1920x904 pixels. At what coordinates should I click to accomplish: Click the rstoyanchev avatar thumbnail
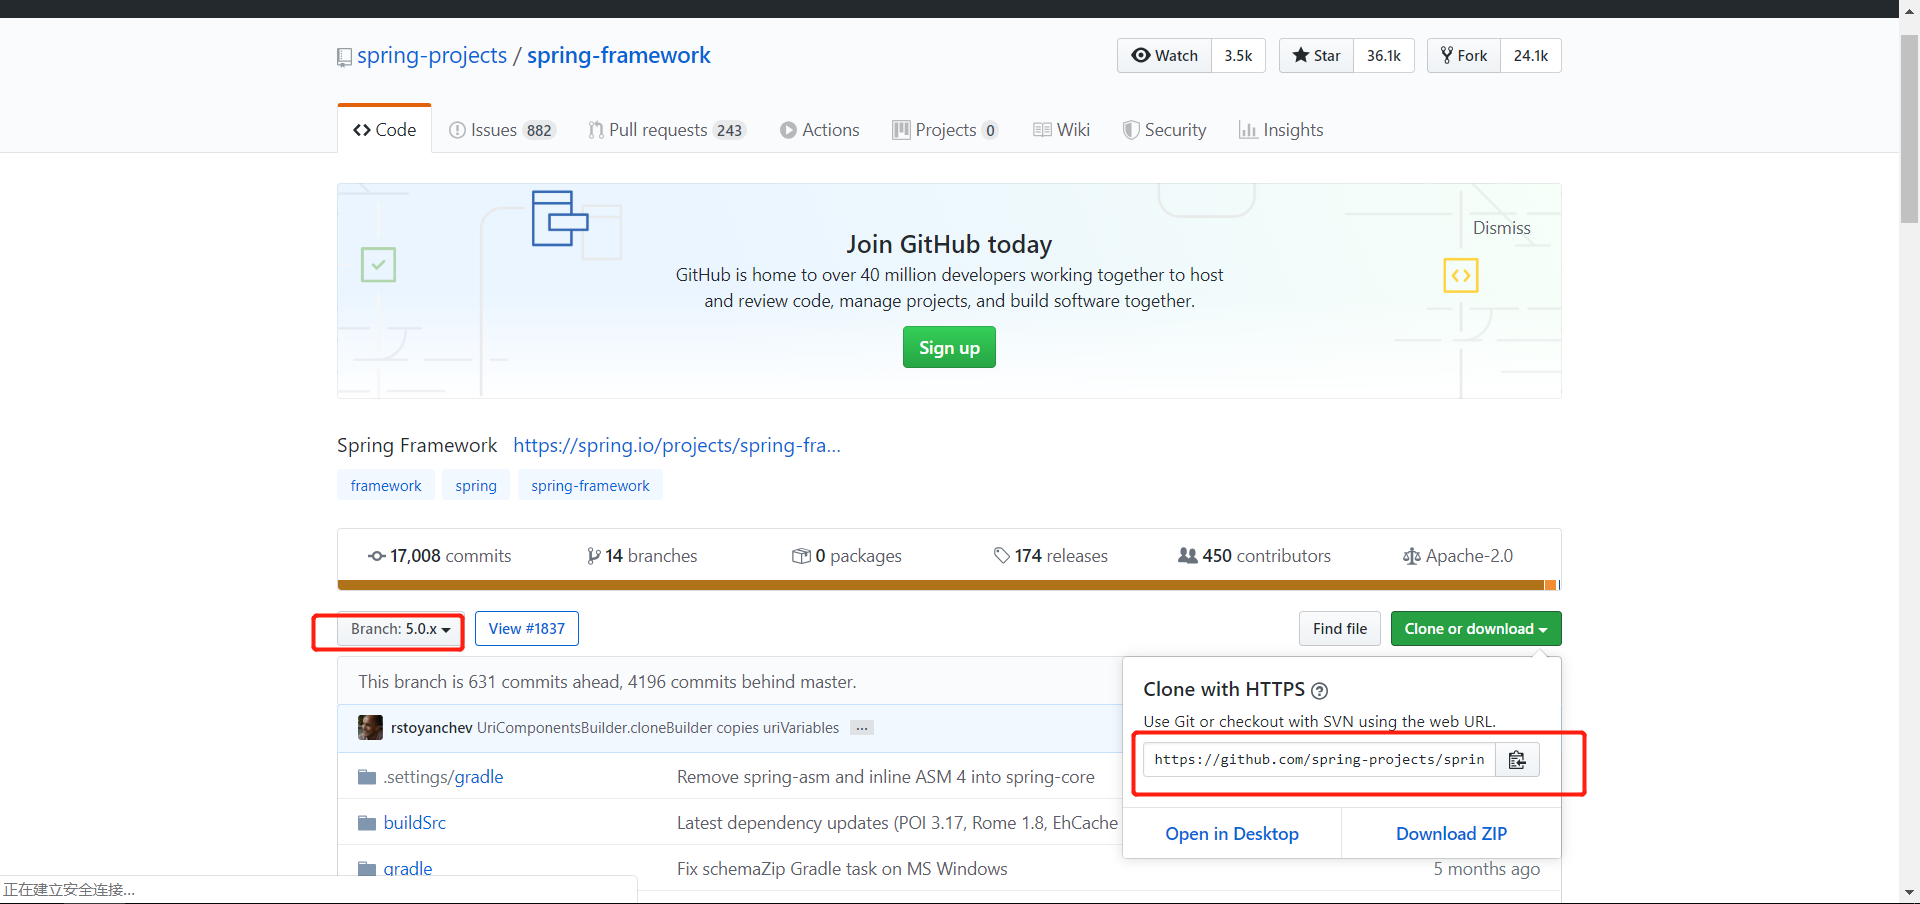click(370, 728)
